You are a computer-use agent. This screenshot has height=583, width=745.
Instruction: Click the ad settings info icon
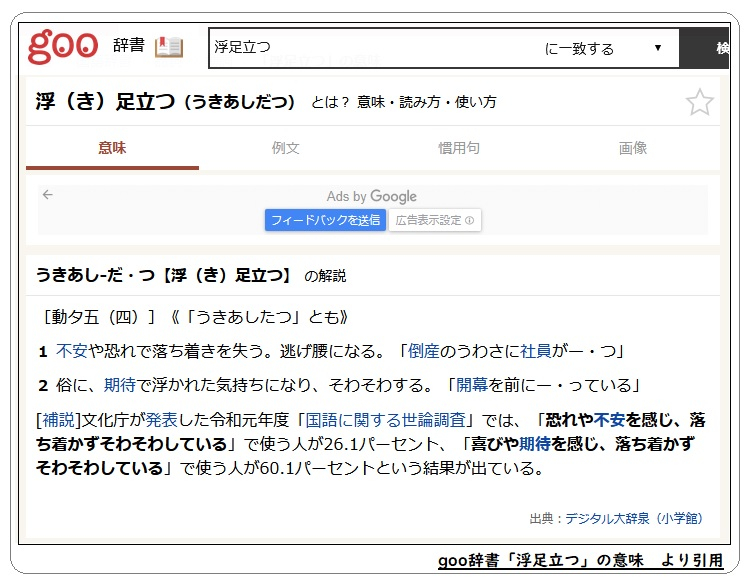[x=469, y=220]
